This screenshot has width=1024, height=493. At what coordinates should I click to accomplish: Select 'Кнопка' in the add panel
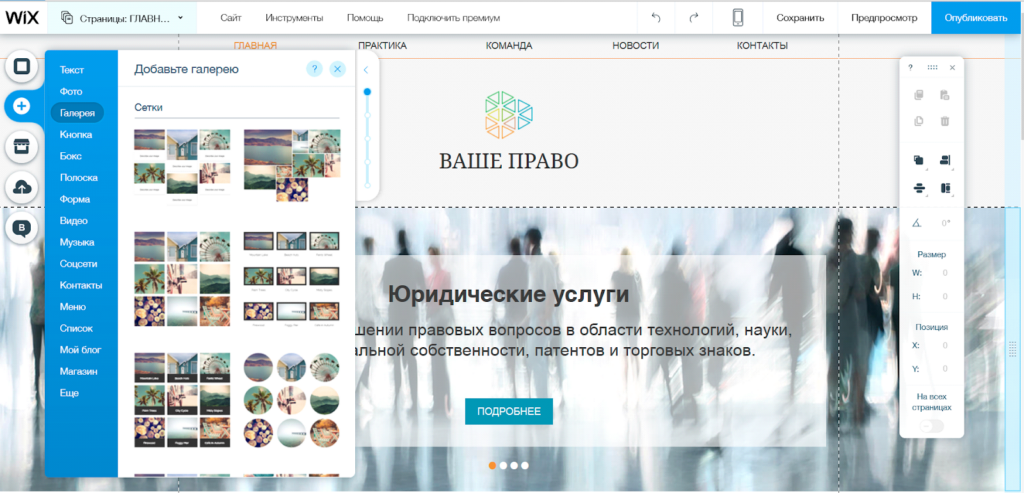76,134
